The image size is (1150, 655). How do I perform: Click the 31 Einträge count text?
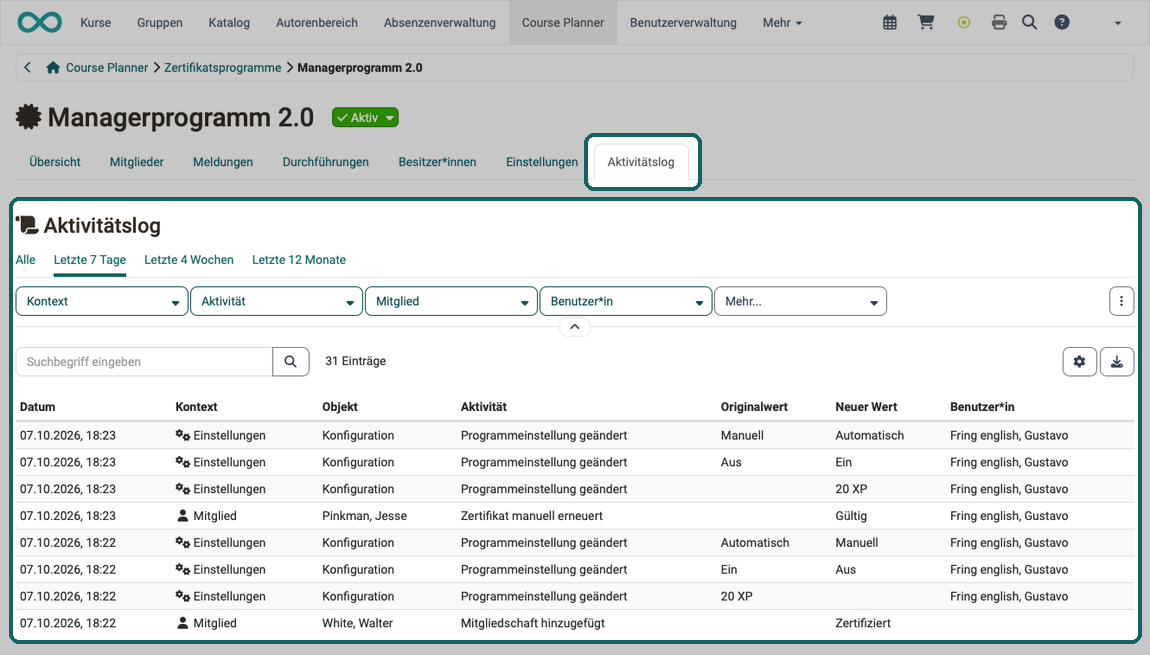pyautogui.click(x=355, y=361)
